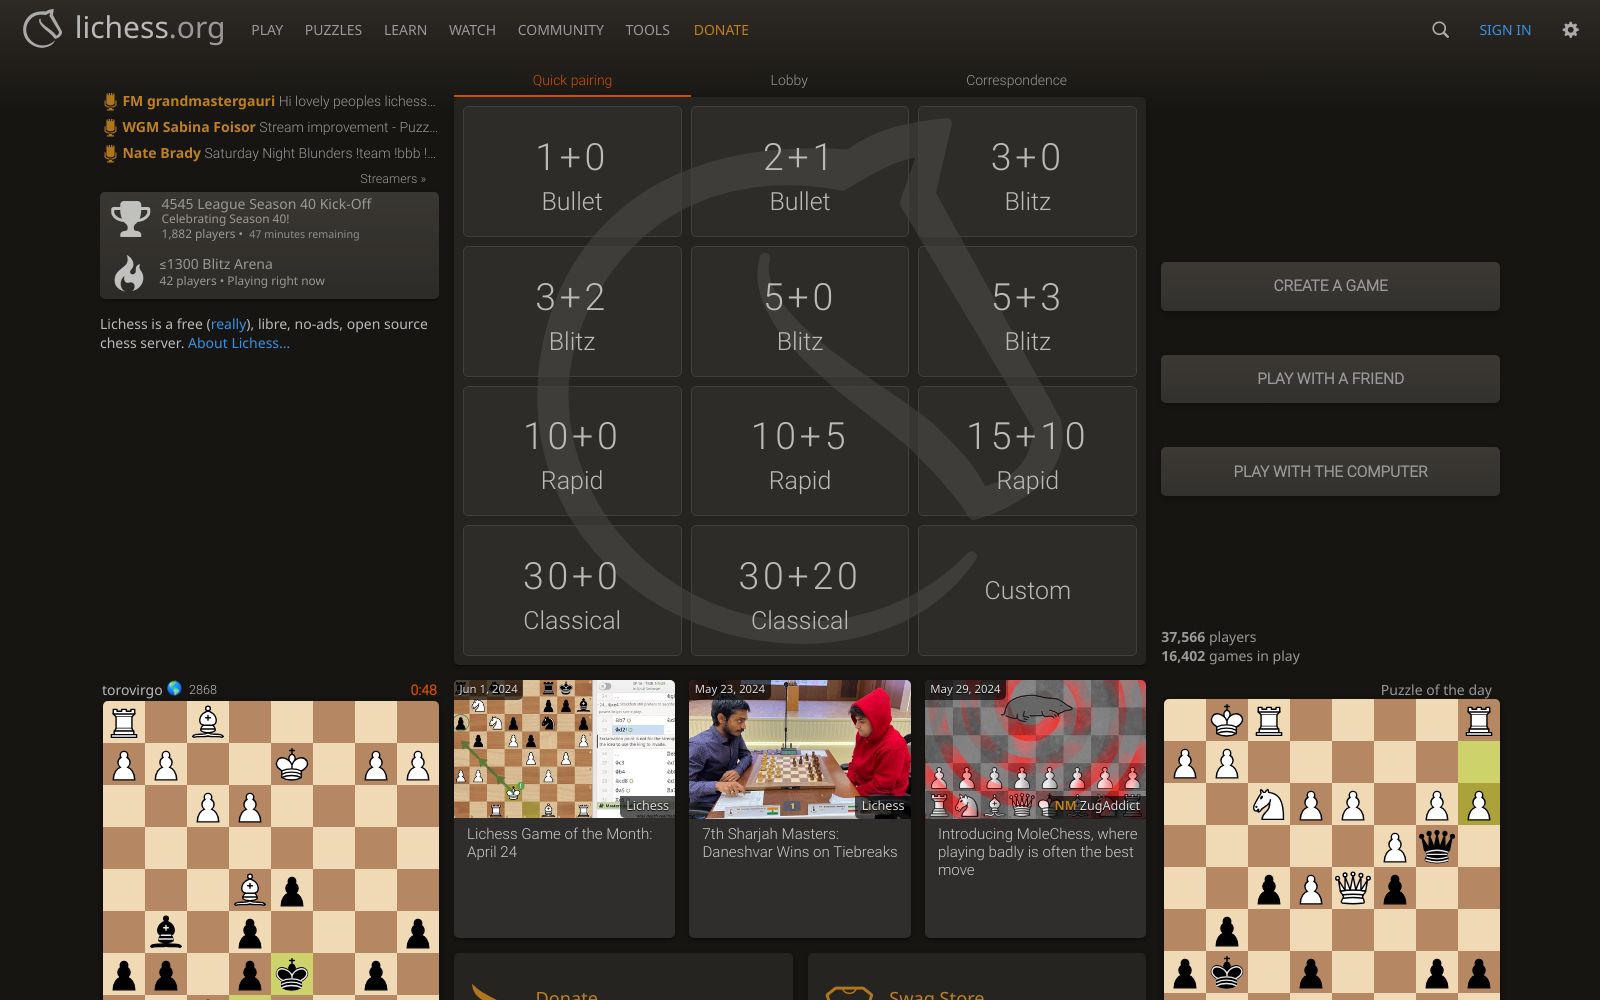
Task: Open the PUZZLES menu
Action: [x=333, y=30]
